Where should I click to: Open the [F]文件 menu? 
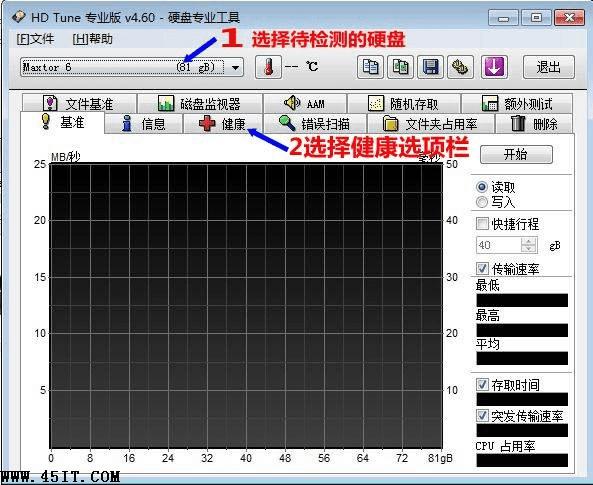click(x=35, y=39)
